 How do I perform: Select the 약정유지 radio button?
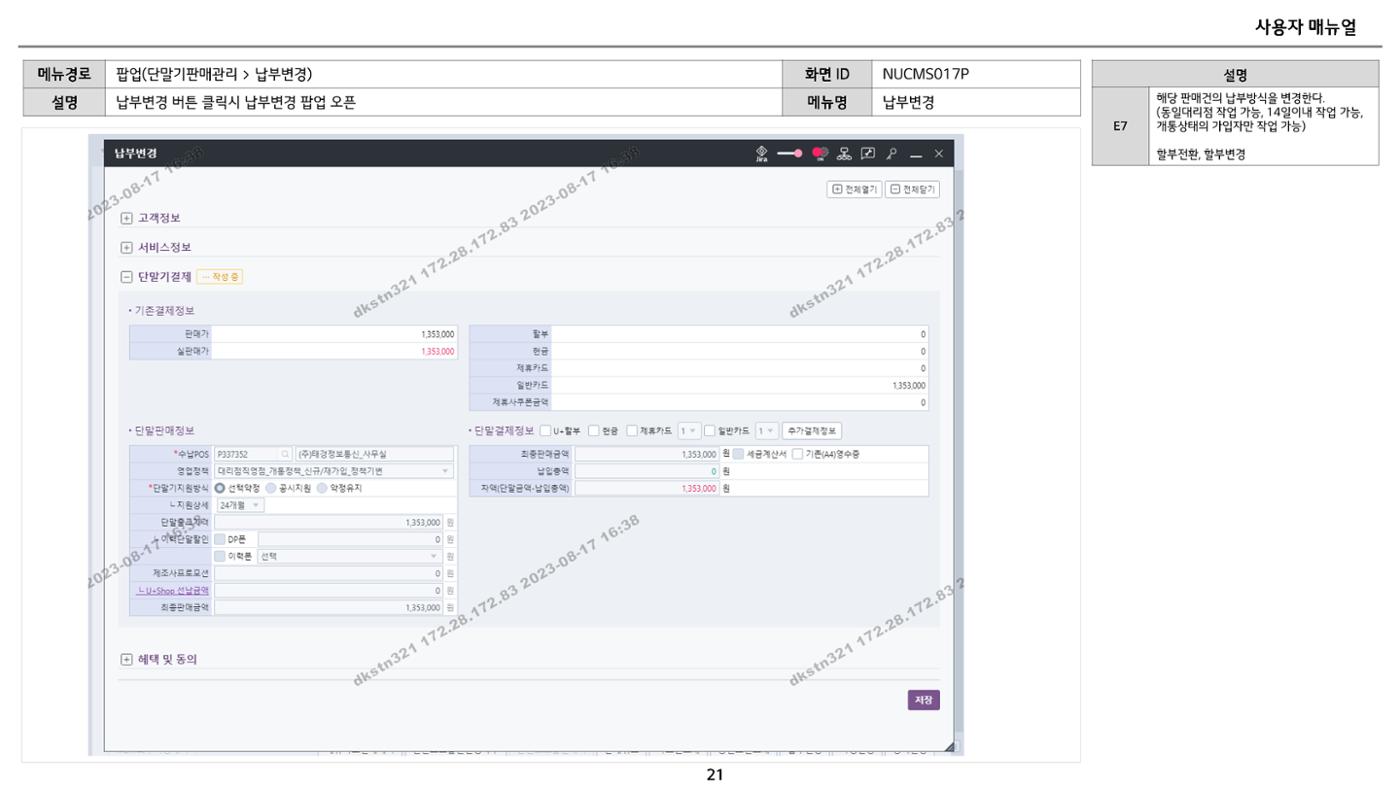pos(320,488)
